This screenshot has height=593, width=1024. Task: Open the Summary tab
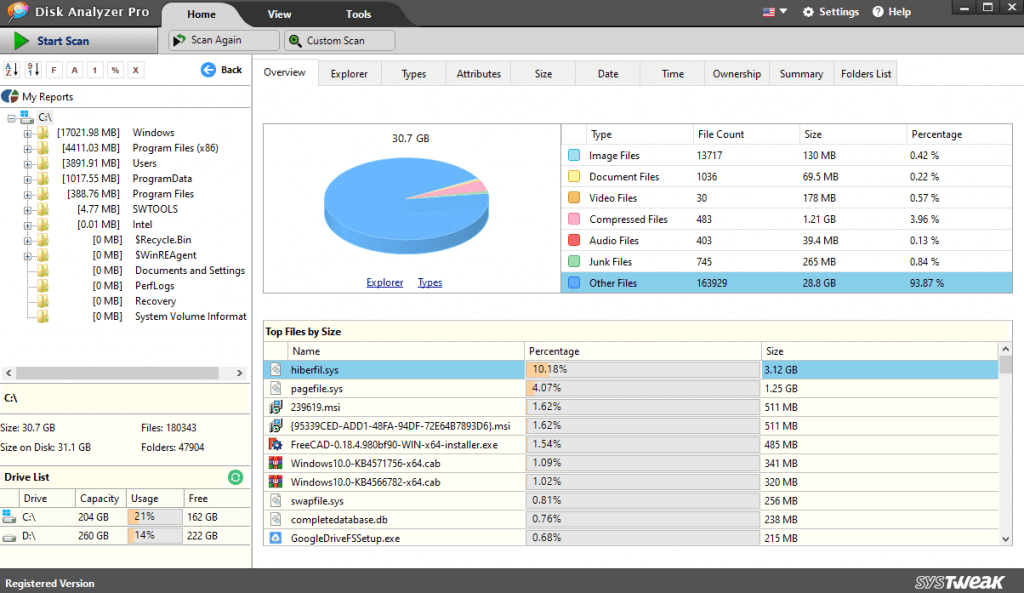coord(801,74)
